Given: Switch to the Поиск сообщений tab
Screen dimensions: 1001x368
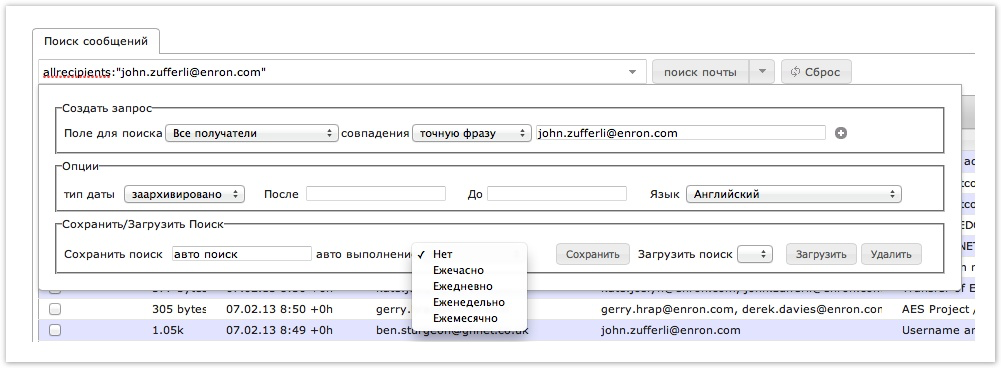Looking at the screenshot, I should [96, 42].
